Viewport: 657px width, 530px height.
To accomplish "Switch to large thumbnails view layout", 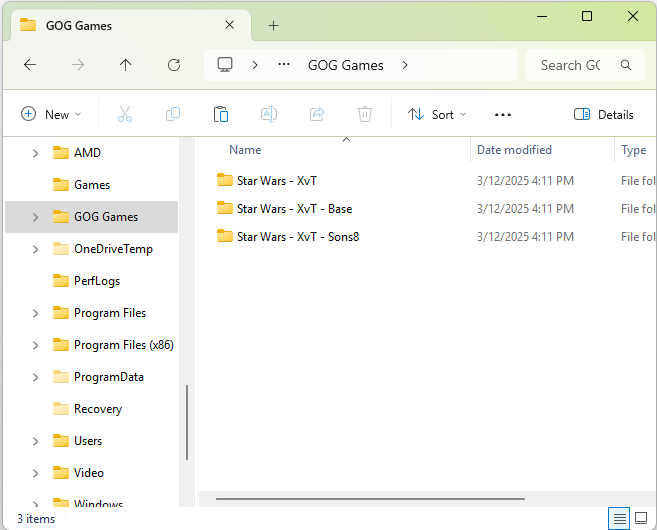I will (641, 518).
